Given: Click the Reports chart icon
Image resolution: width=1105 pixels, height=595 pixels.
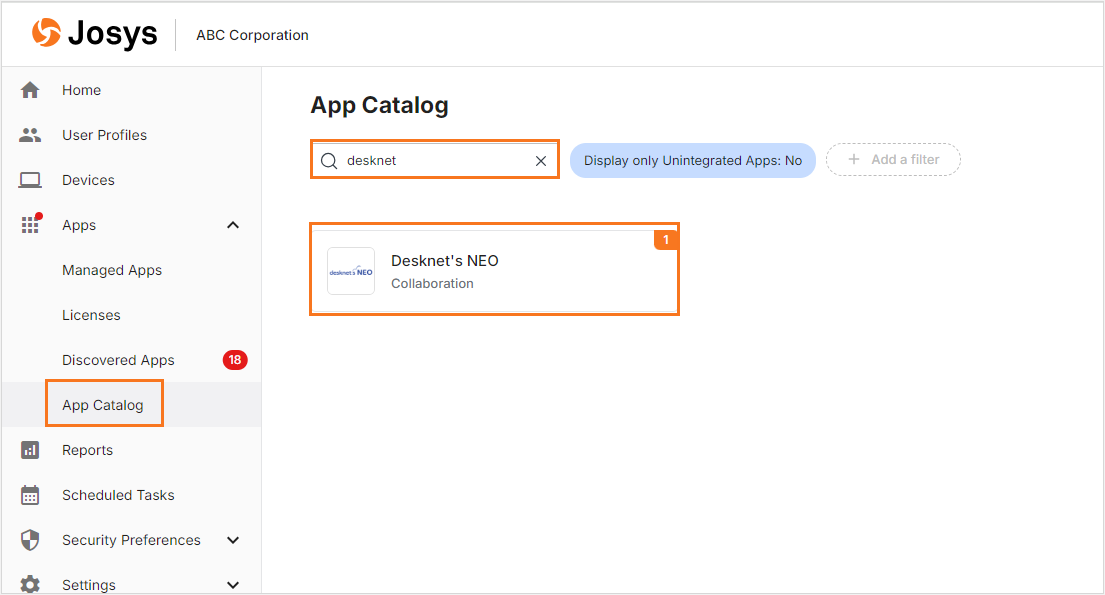Looking at the screenshot, I should point(30,450).
